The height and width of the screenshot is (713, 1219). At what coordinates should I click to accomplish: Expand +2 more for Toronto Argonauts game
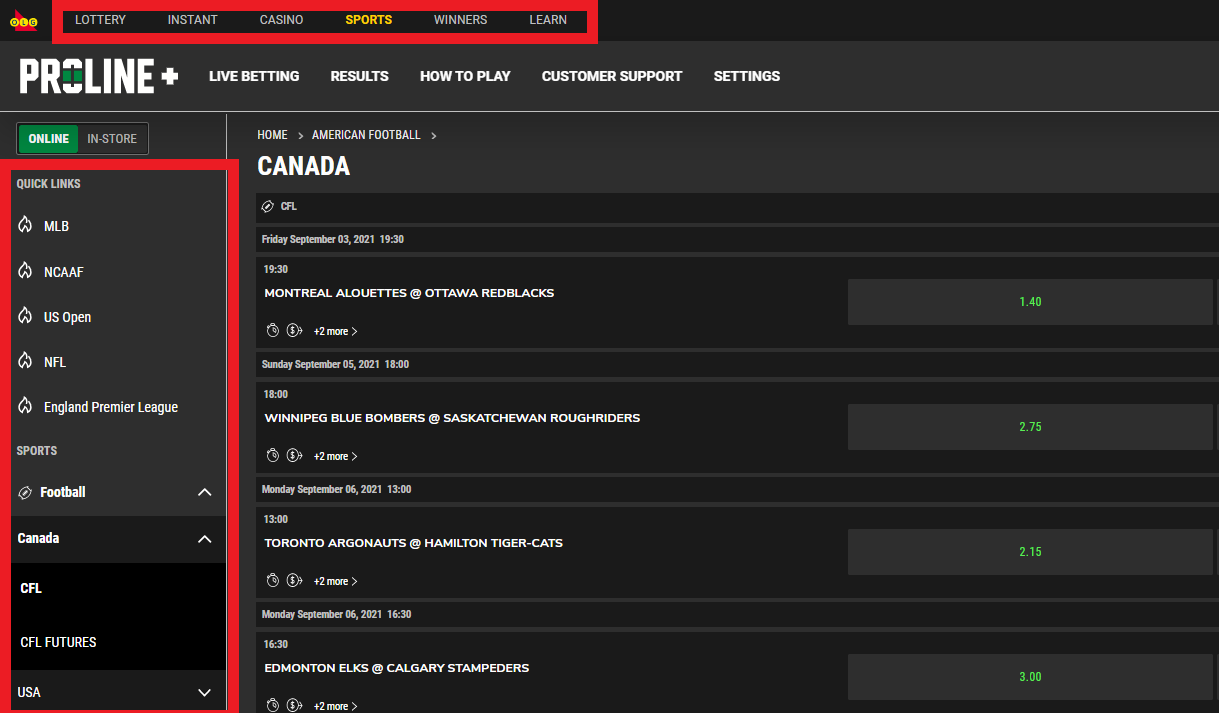click(x=335, y=581)
